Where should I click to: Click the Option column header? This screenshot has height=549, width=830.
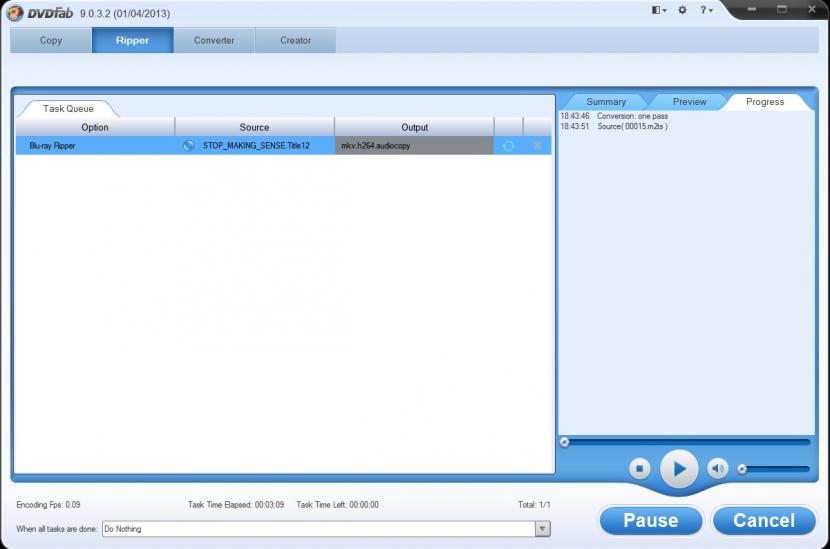(x=95, y=127)
